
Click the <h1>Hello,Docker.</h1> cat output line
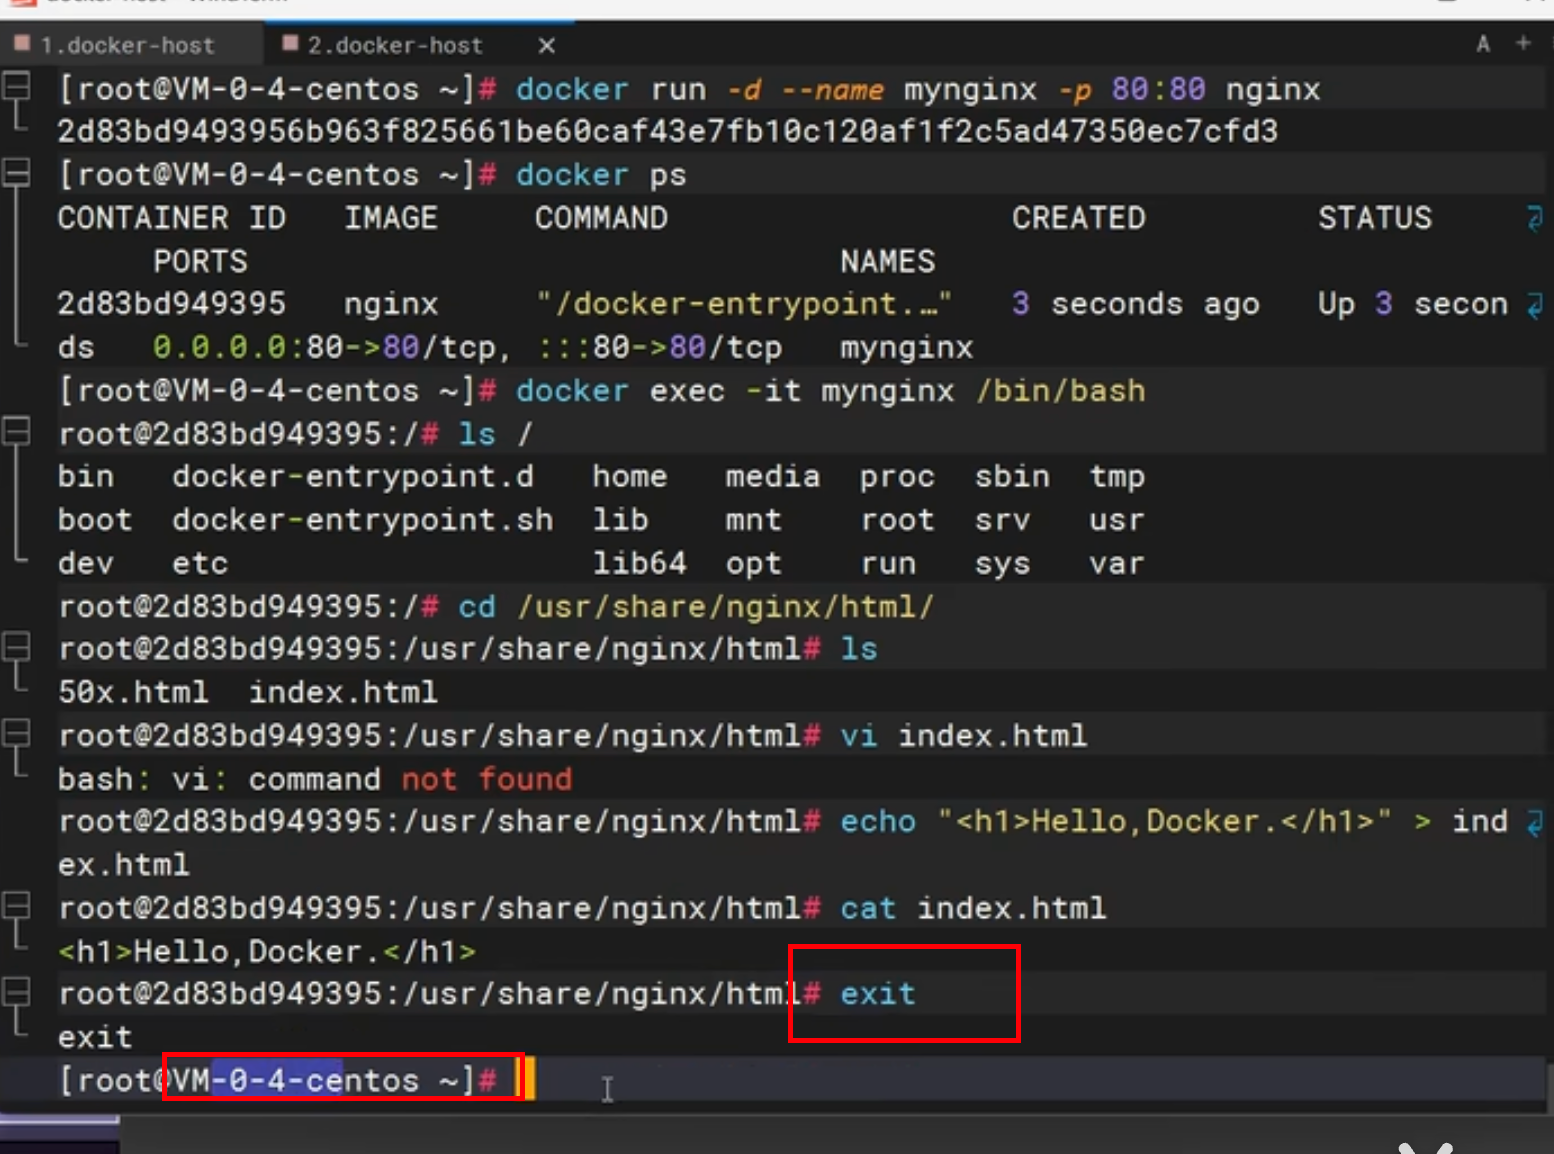point(267,950)
